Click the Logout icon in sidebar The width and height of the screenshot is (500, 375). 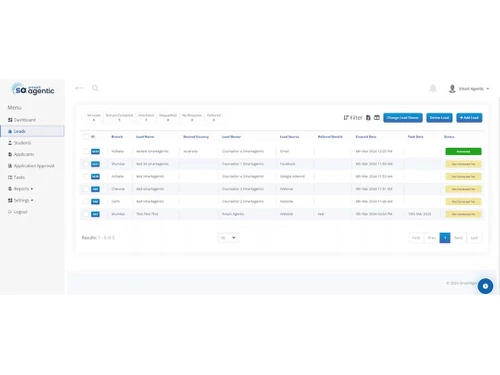click(x=10, y=212)
